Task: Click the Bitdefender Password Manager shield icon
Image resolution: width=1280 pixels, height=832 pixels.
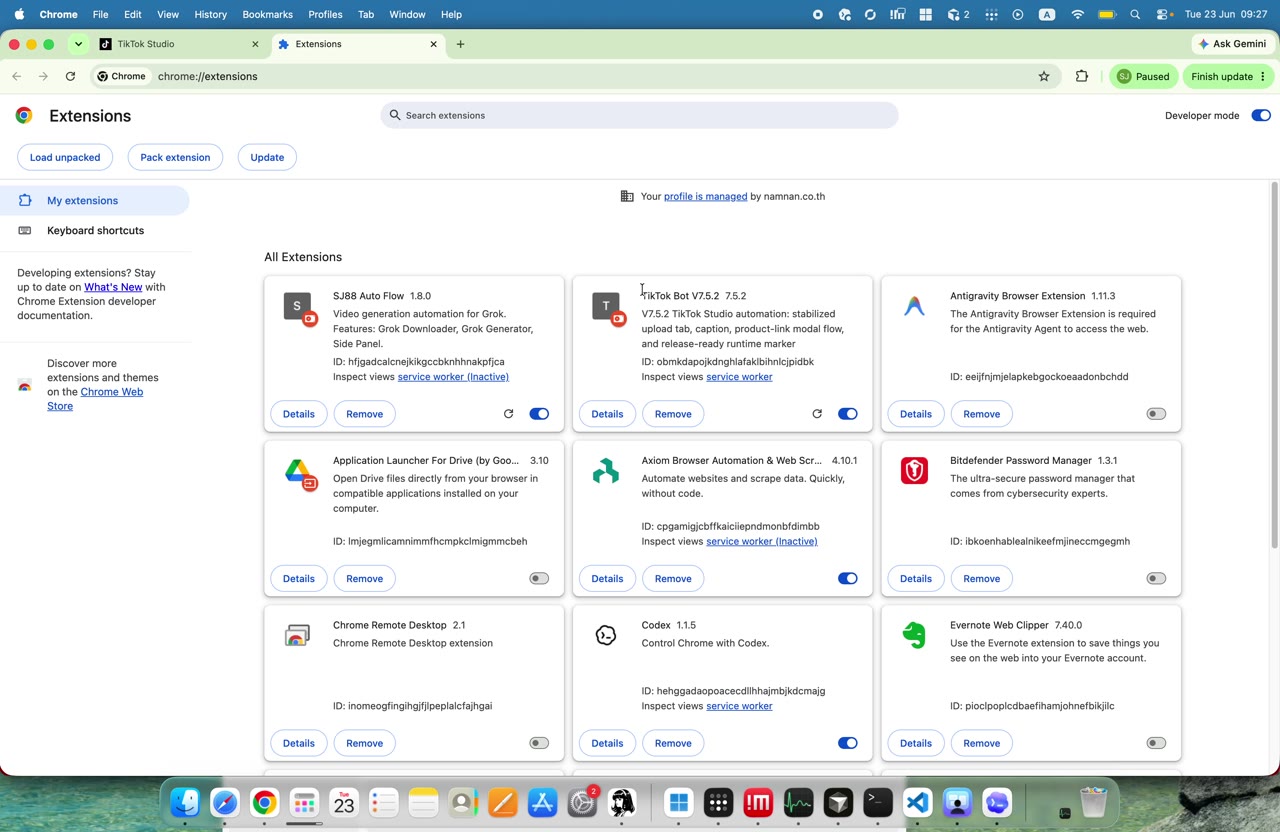Action: 914,471
